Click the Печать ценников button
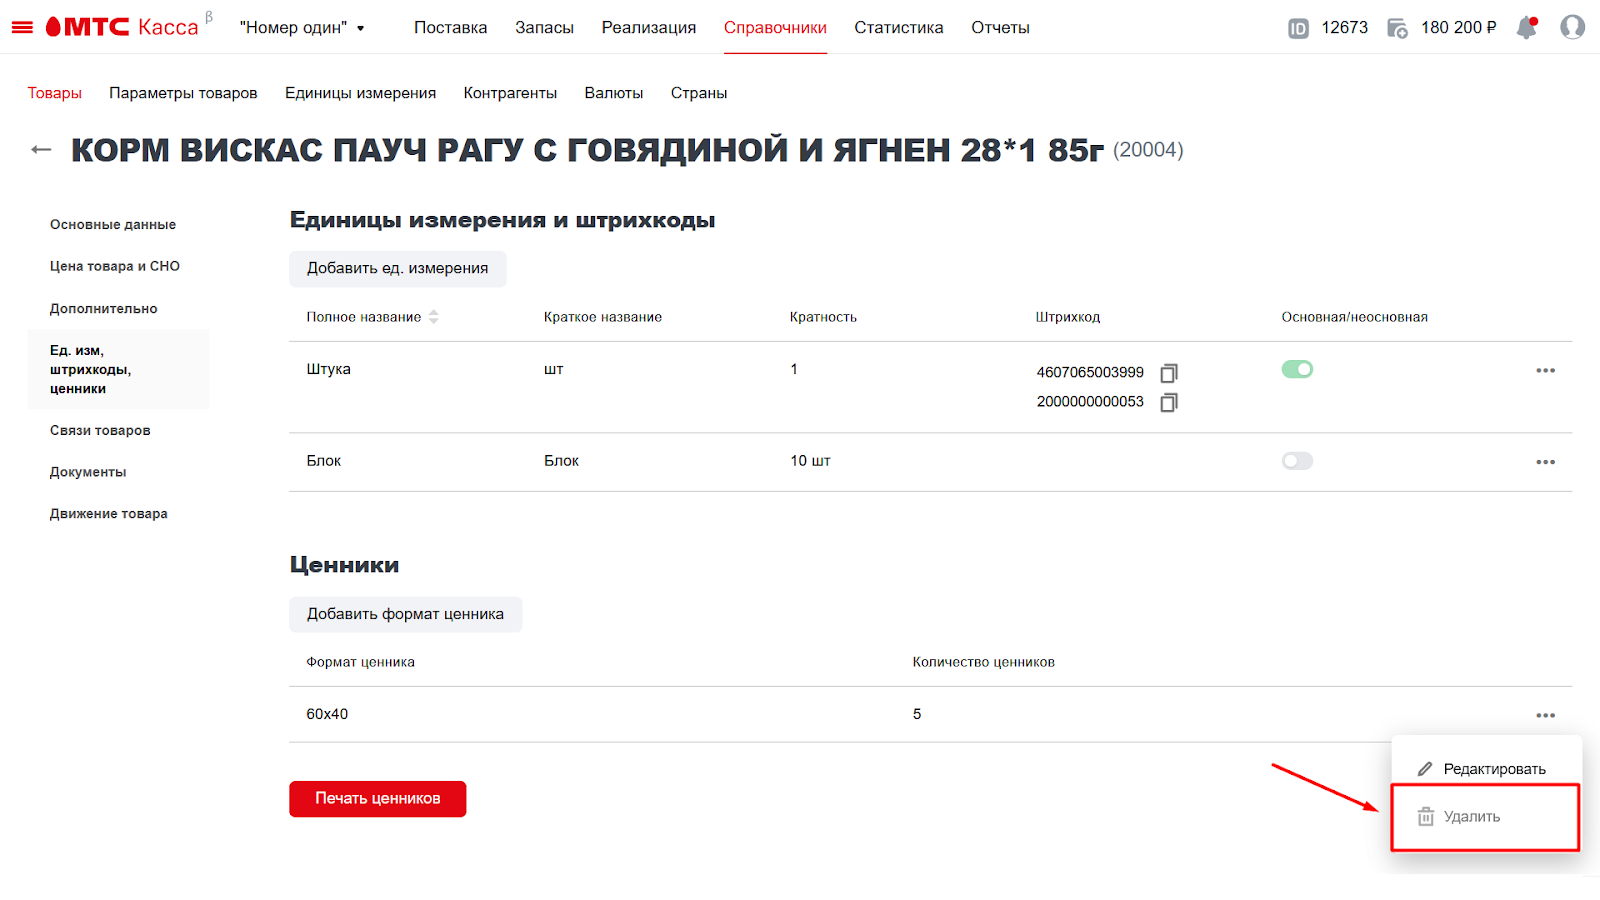The height and width of the screenshot is (900, 1600). [378, 798]
